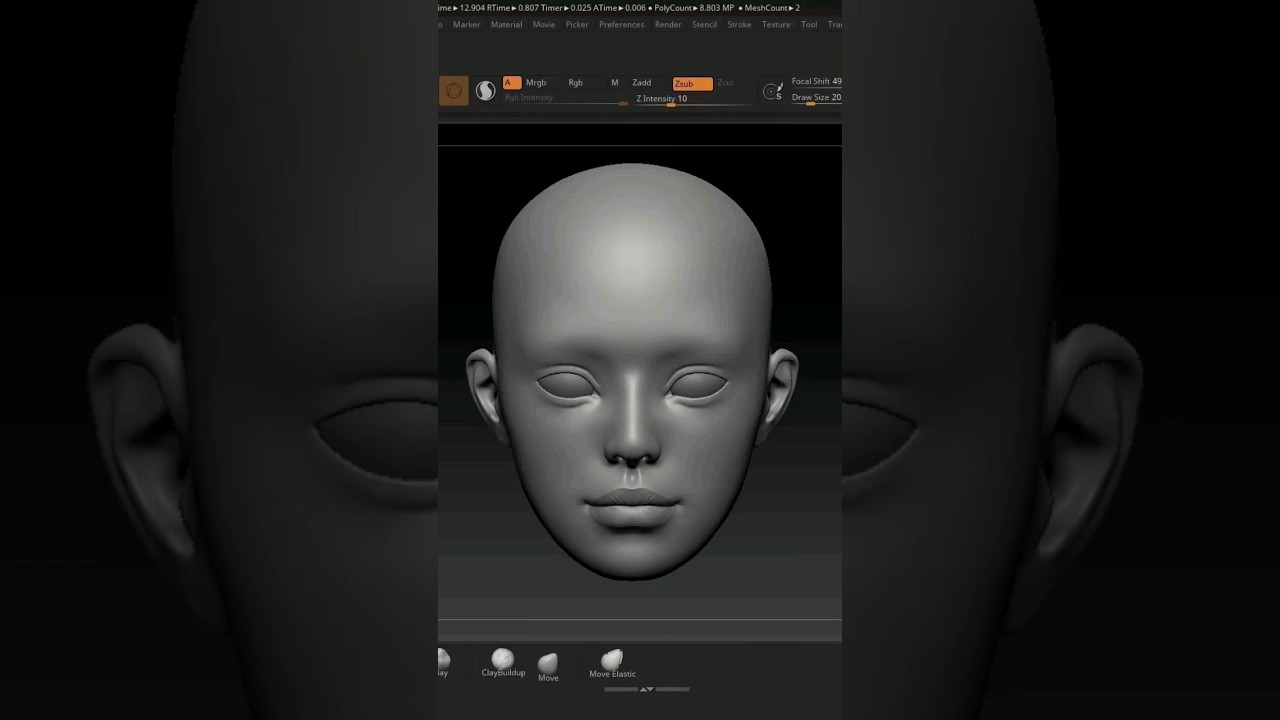Switch to Zadd mode
The height and width of the screenshot is (720, 1280).
click(x=641, y=83)
